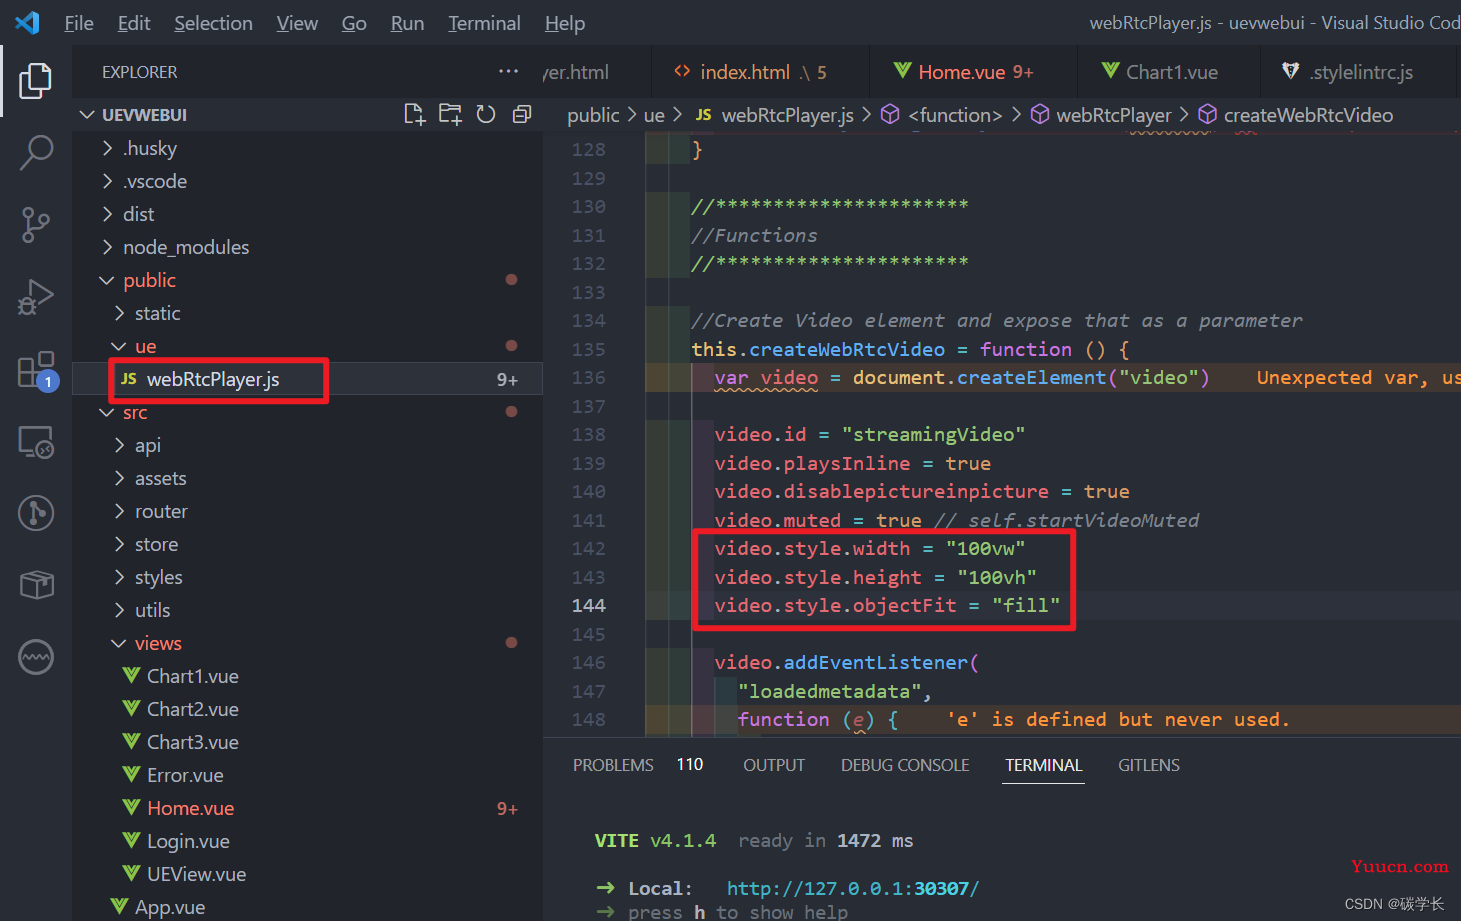Screen dimensions: 1461x921
Task: Open the wave-shaped activity bar icon
Action: [x=36, y=657]
